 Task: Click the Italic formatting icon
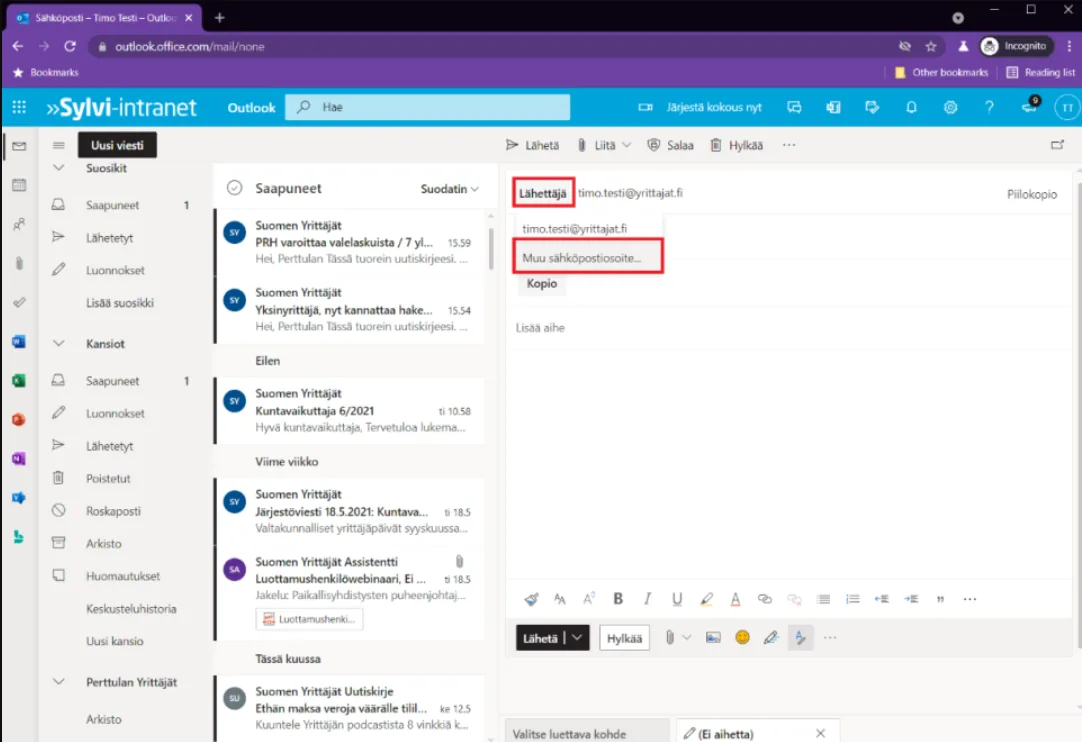pyautogui.click(x=648, y=599)
